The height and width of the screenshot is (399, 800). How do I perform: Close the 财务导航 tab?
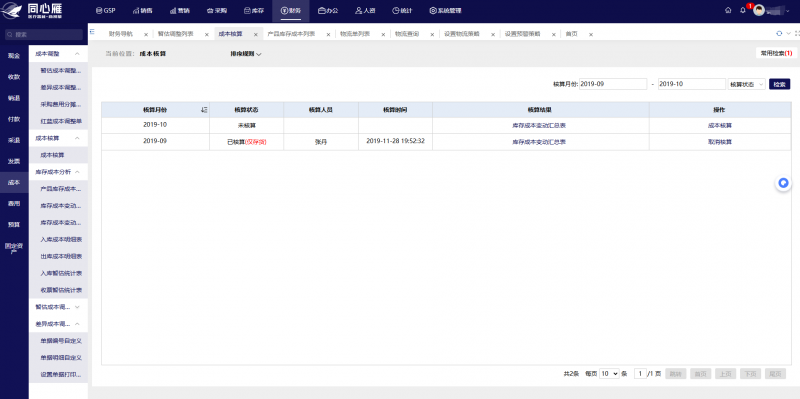click(146, 35)
